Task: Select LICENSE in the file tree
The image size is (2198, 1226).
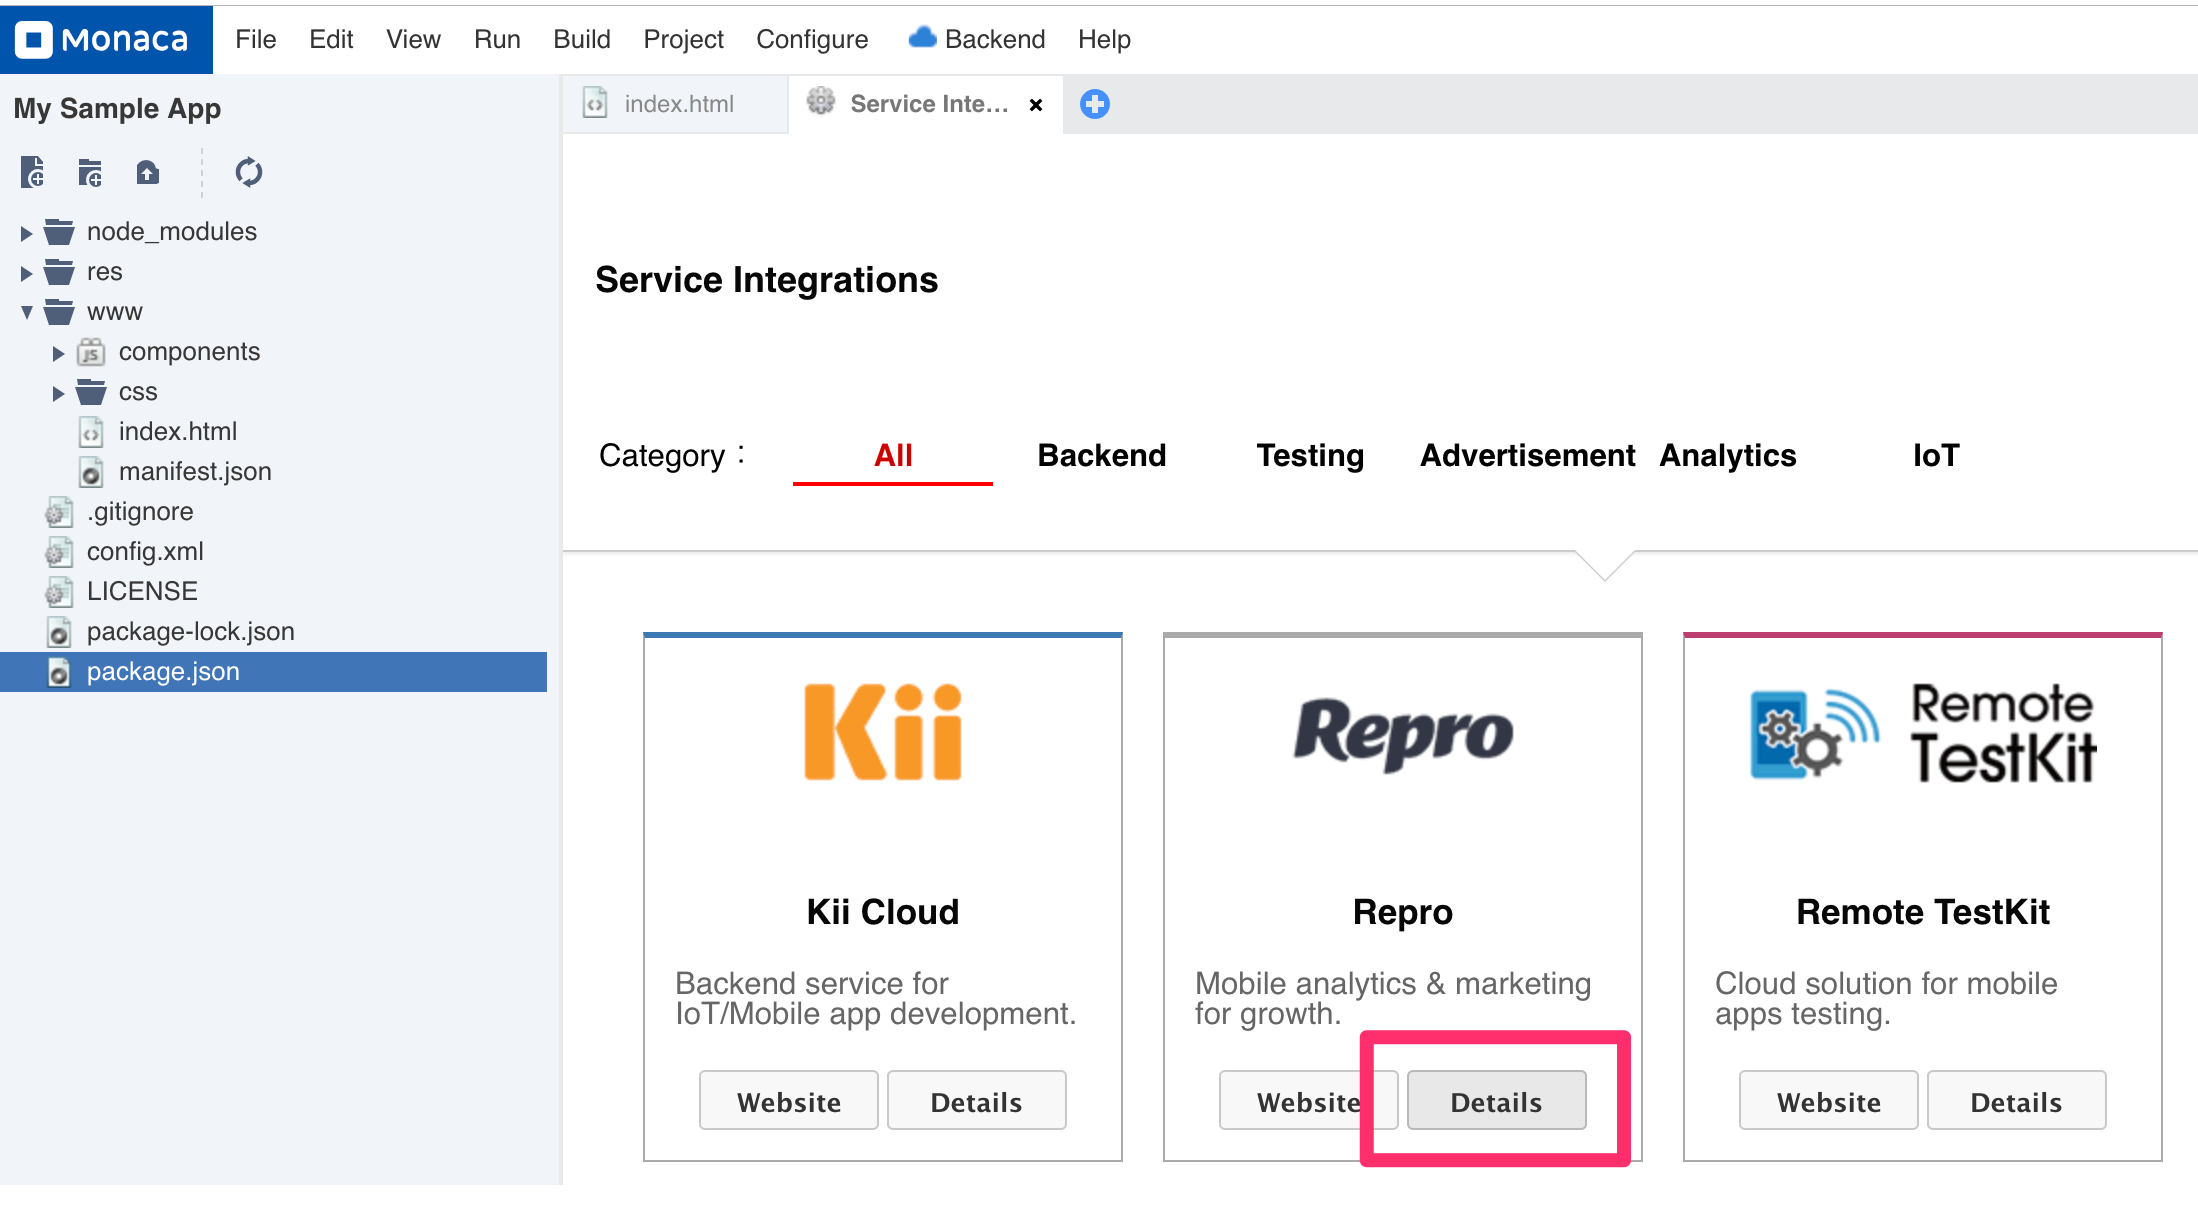Action: (x=142, y=592)
